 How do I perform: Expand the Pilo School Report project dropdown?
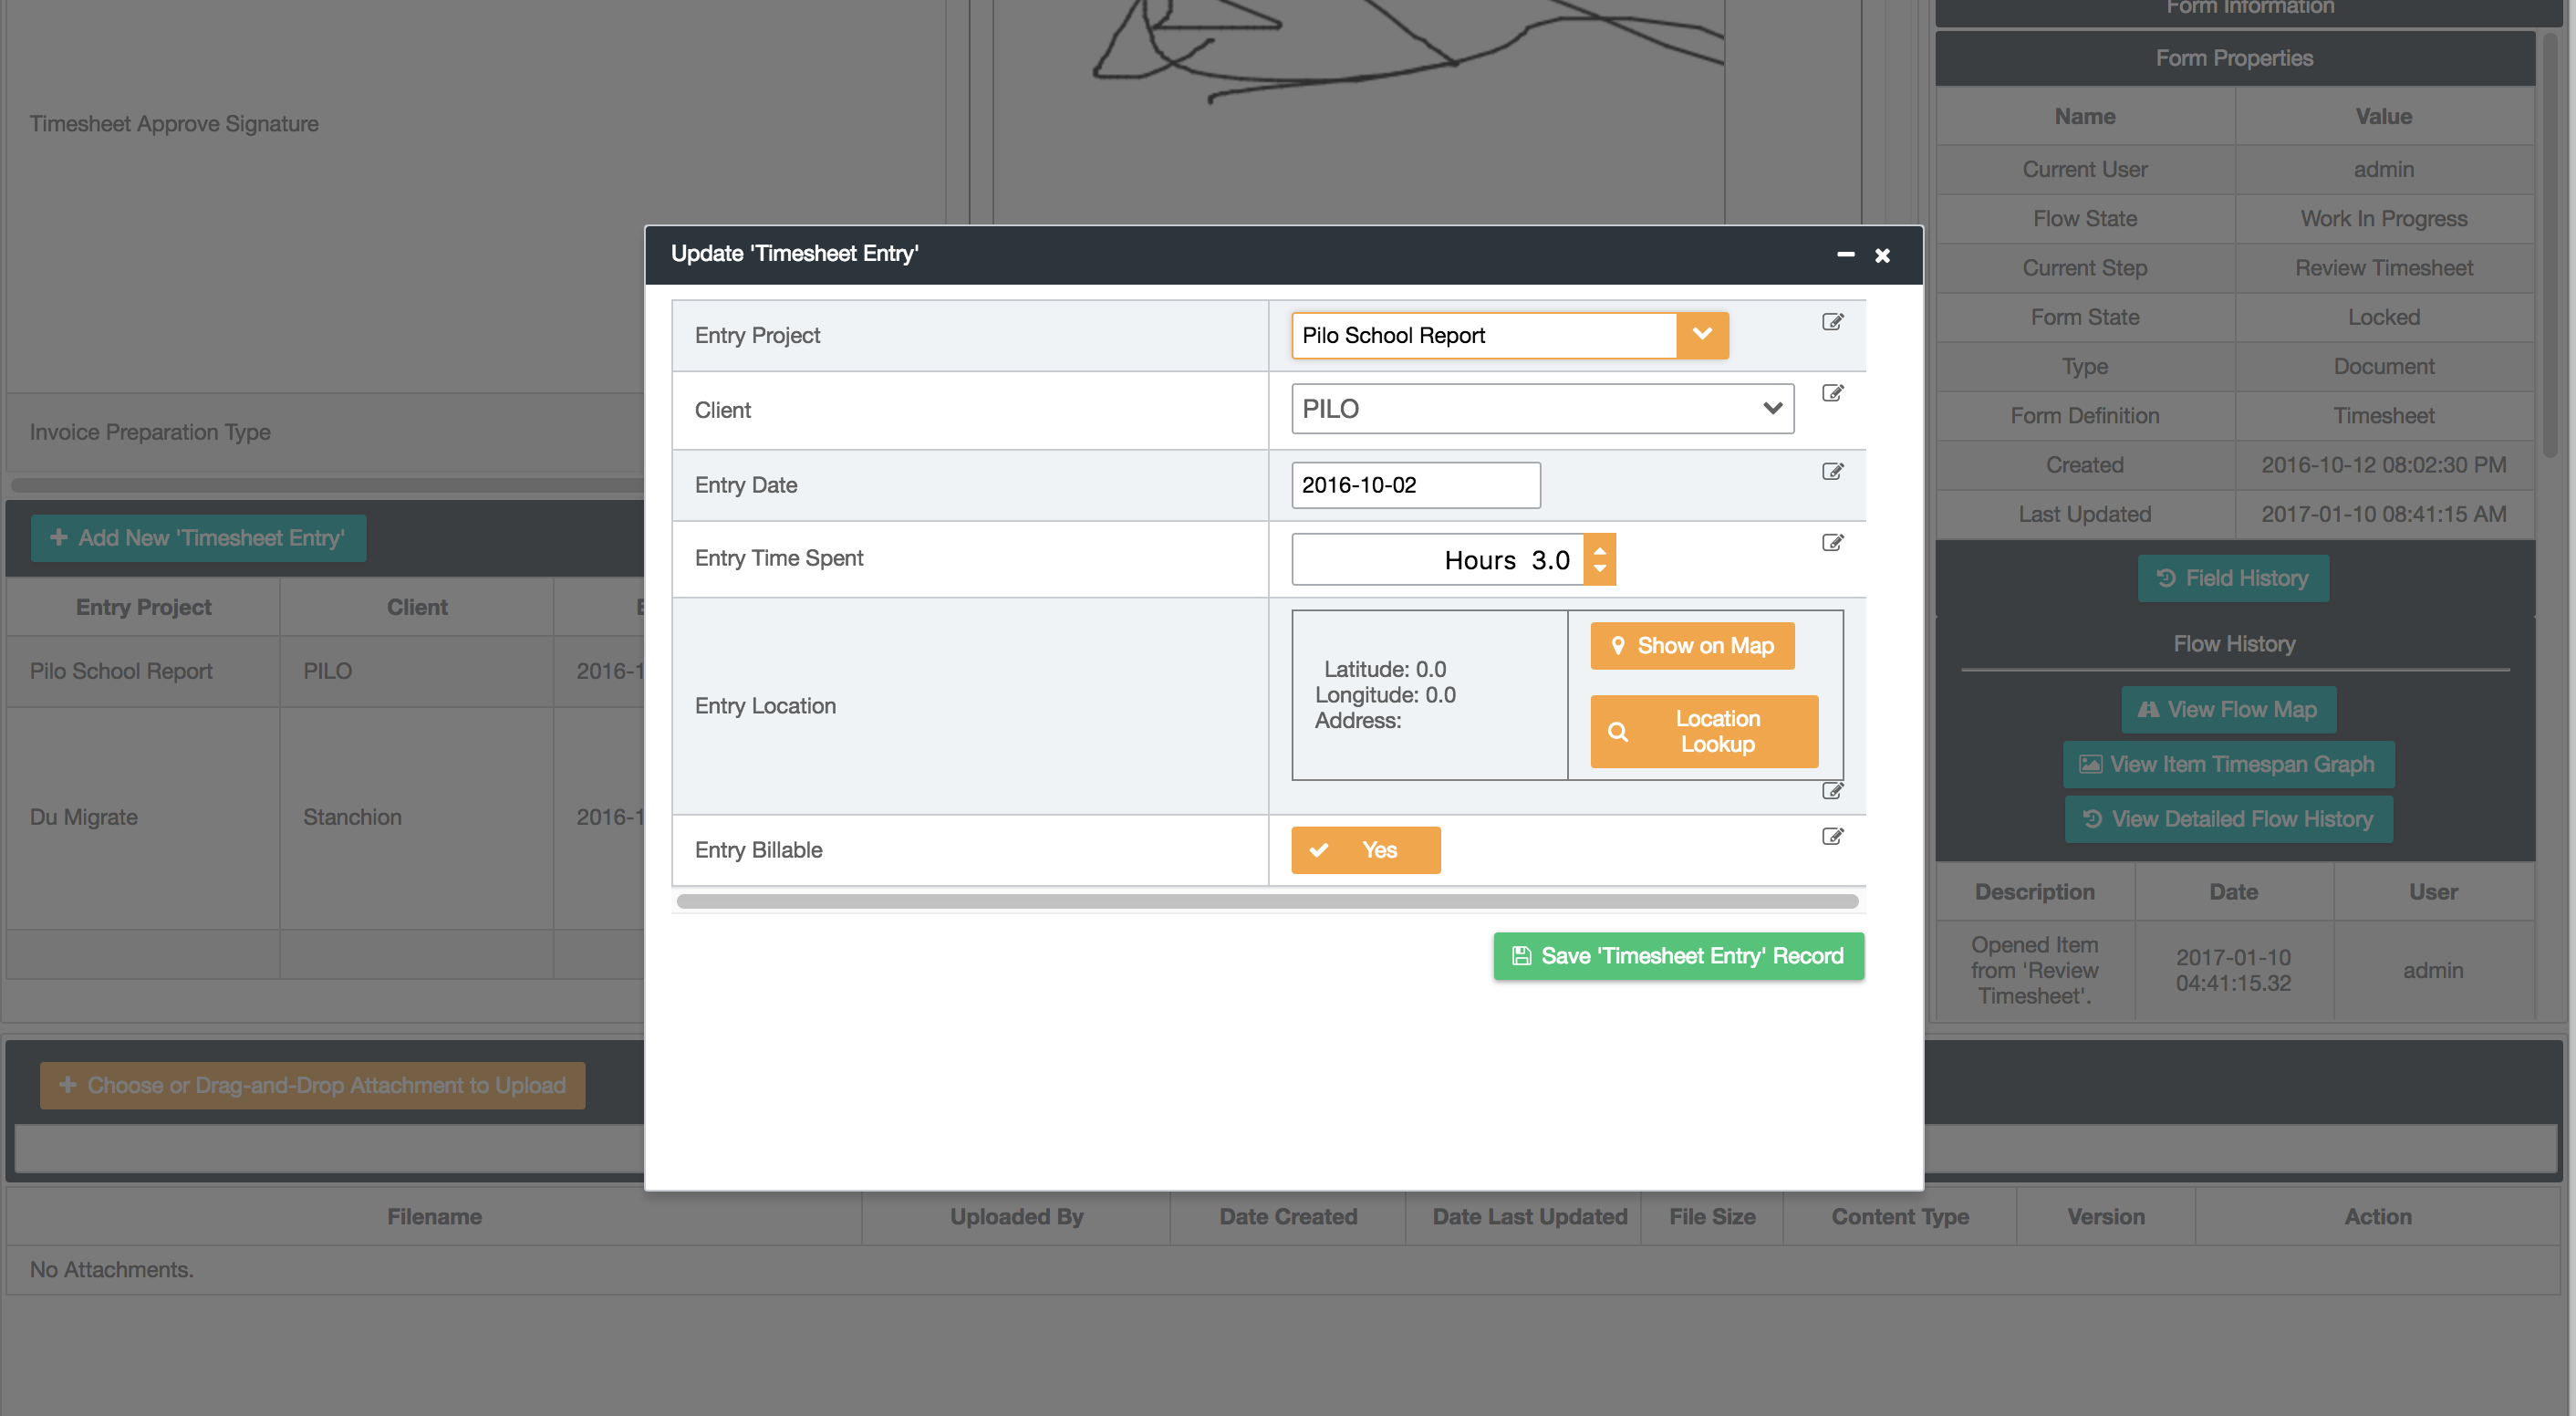coord(1702,335)
